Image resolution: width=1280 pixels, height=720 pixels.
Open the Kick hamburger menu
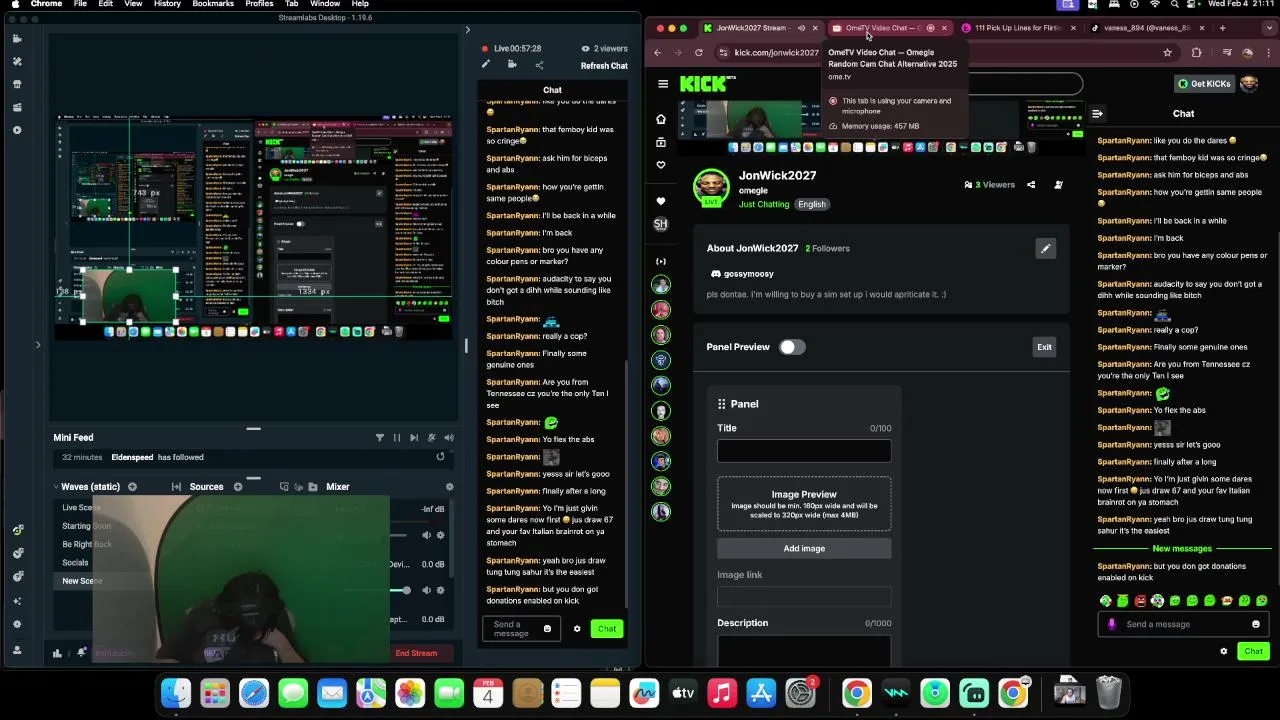[663, 84]
